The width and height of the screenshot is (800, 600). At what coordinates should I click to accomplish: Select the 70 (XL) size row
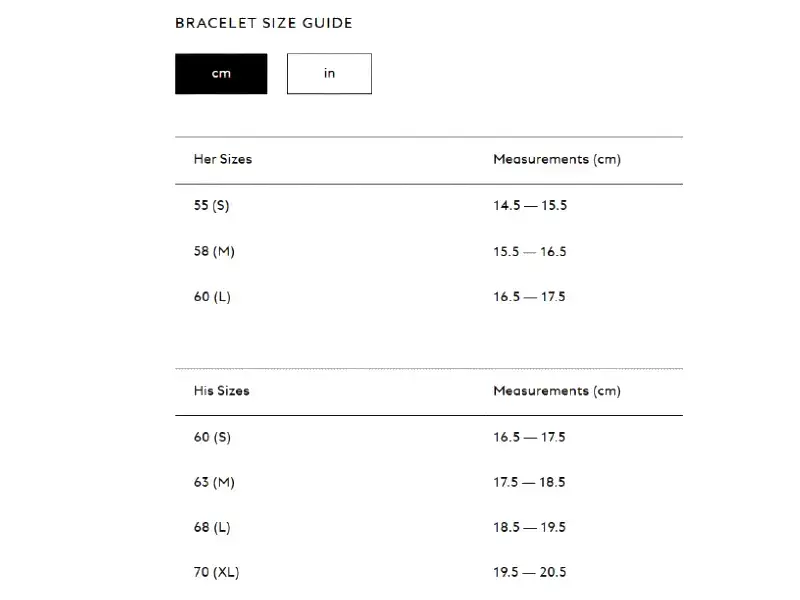pos(216,573)
